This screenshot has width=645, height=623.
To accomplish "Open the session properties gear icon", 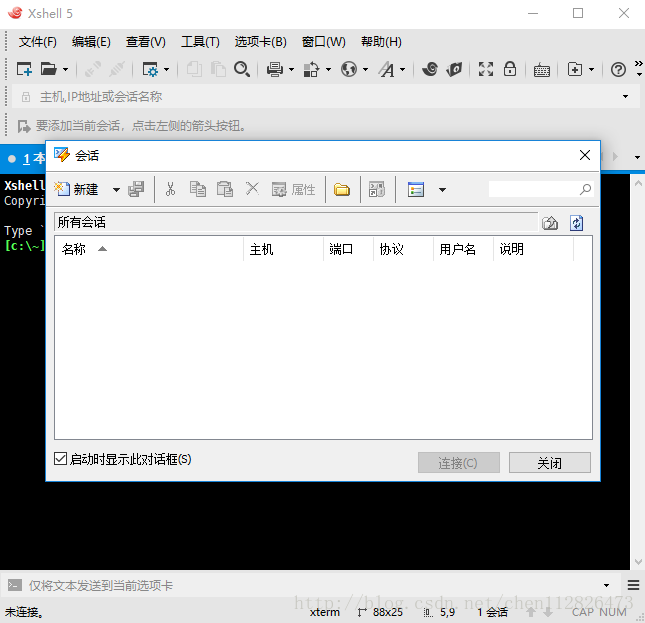I will tap(150, 69).
